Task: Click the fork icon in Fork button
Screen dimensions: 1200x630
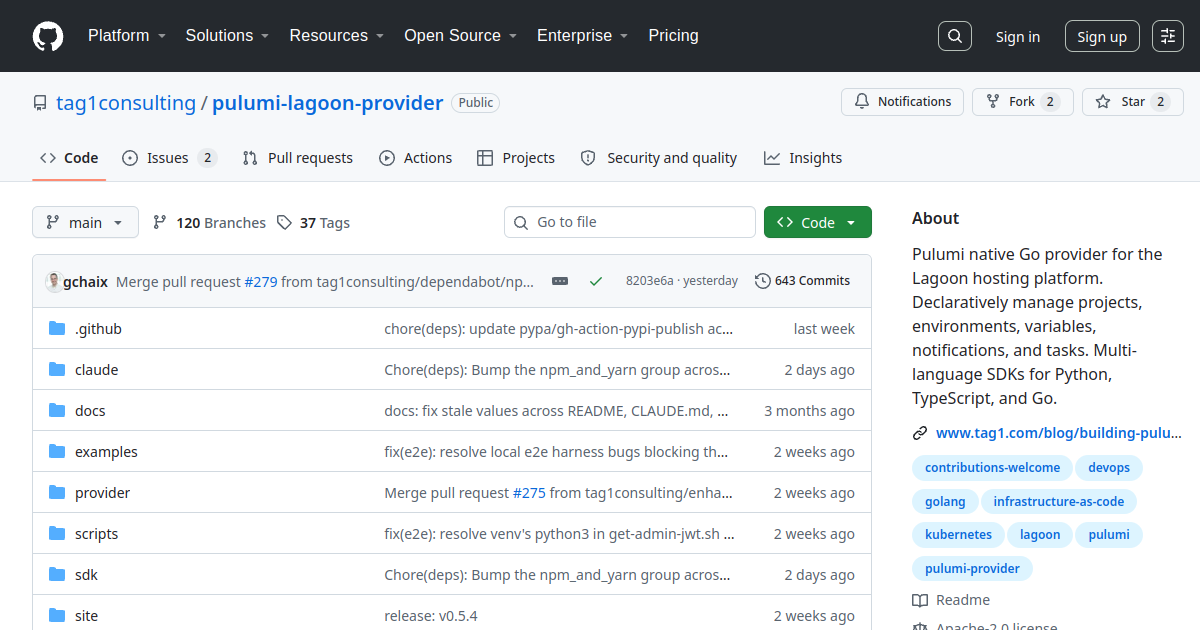Action: click(993, 102)
